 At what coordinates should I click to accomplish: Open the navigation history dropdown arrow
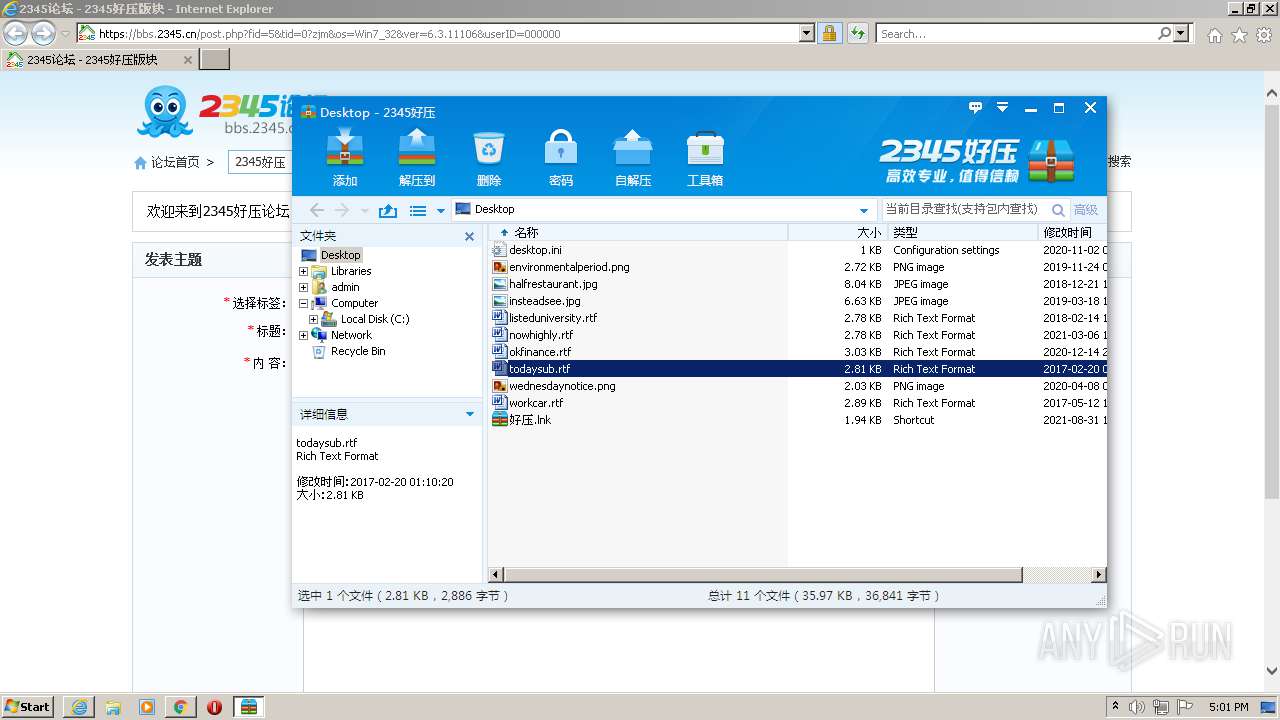[365, 211]
